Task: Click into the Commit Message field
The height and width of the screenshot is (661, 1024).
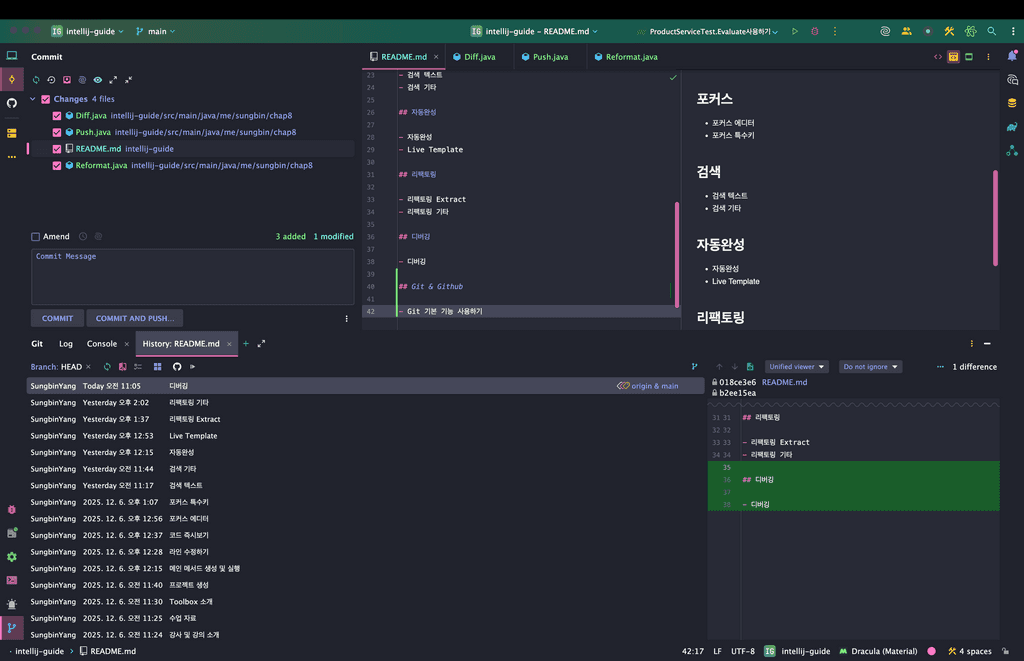Action: (192, 276)
